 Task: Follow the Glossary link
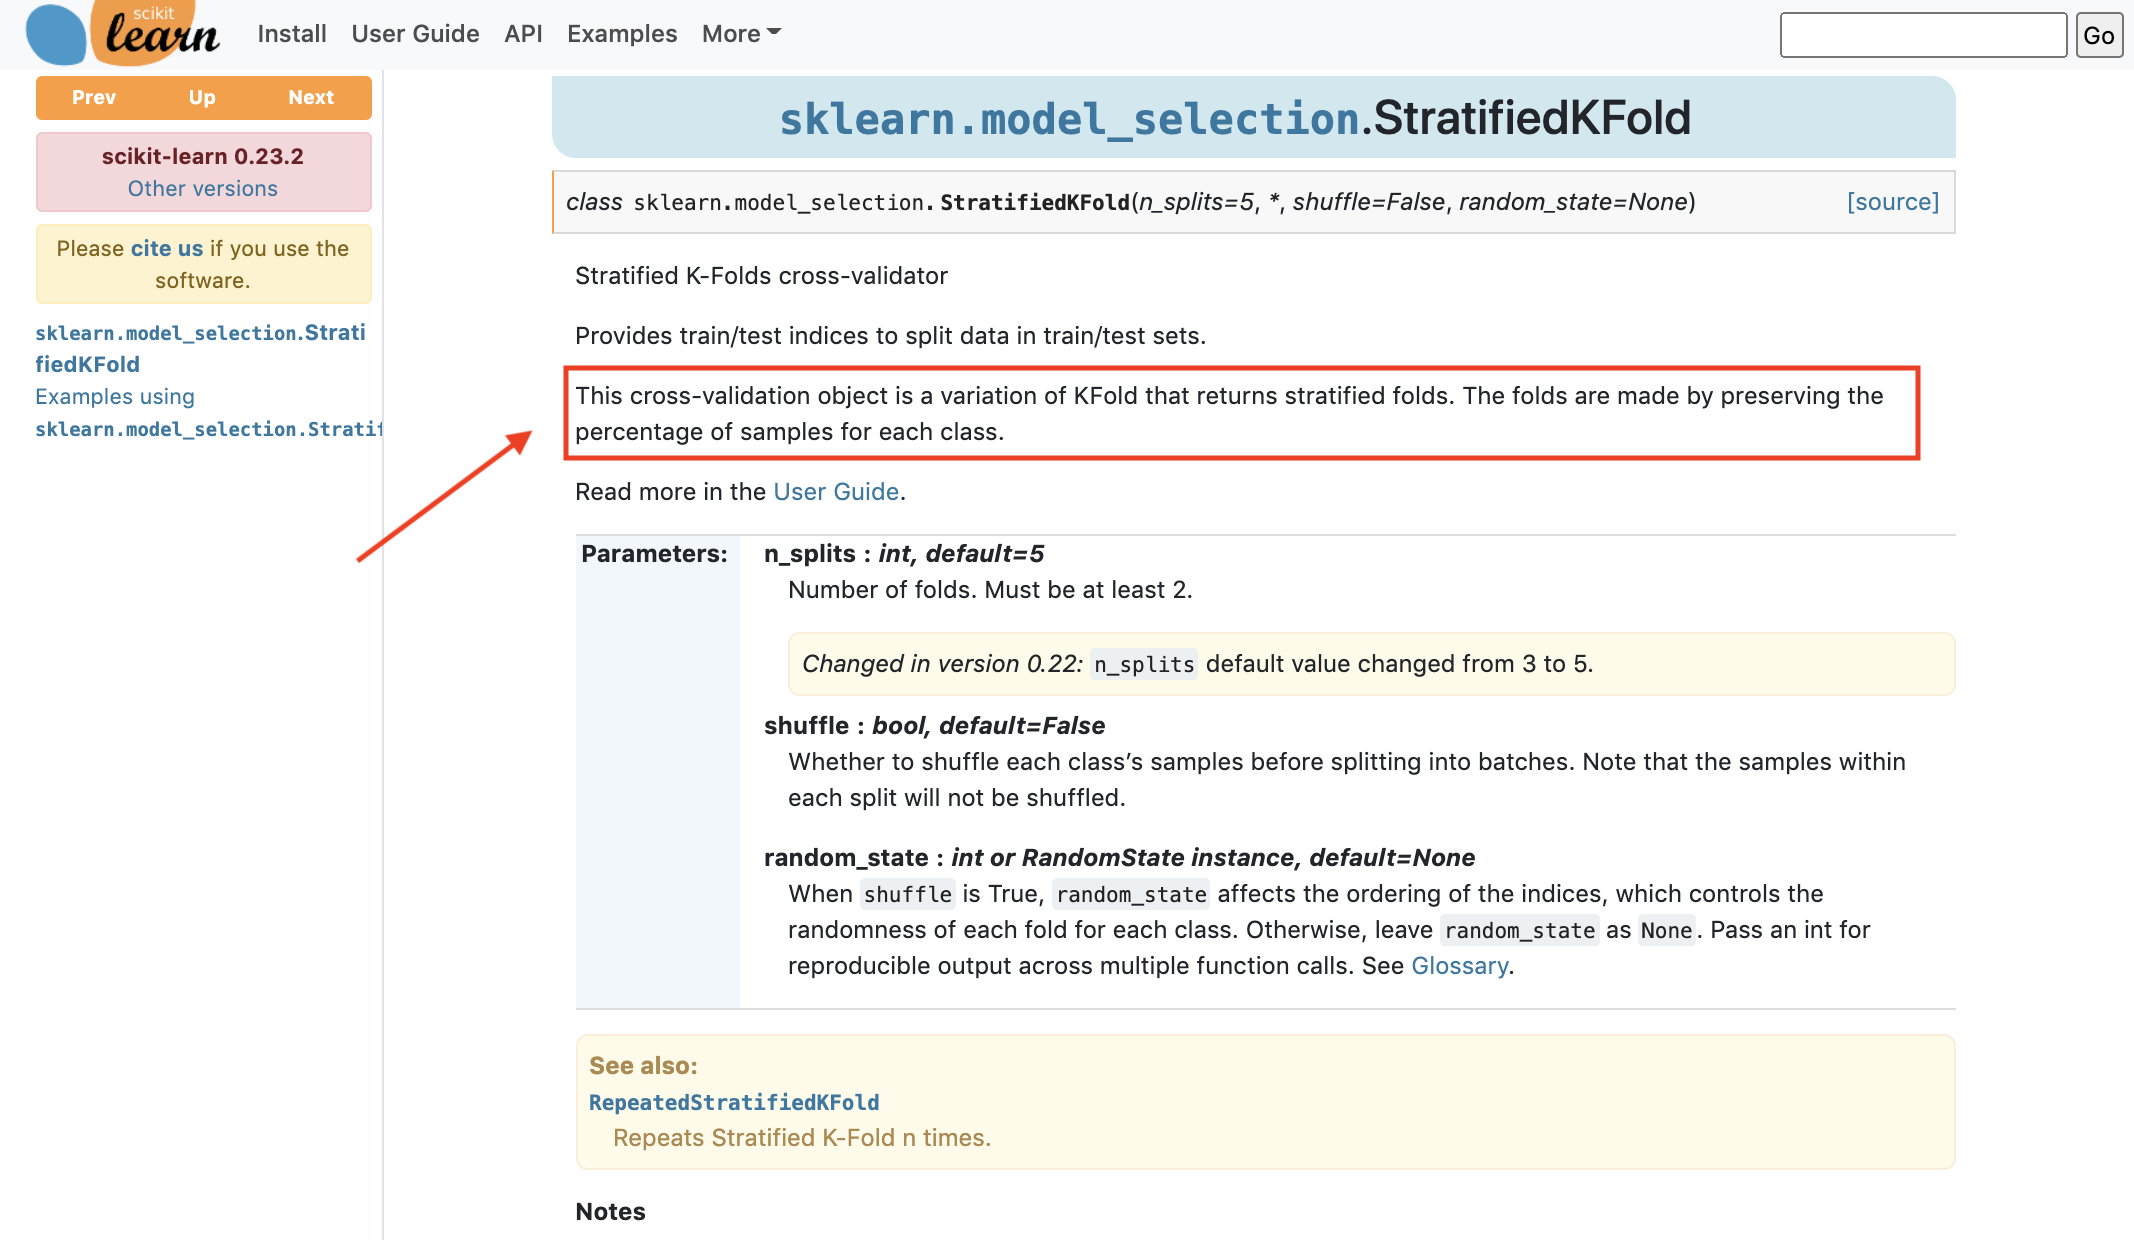pyautogui.click(x=1459, y=966)
